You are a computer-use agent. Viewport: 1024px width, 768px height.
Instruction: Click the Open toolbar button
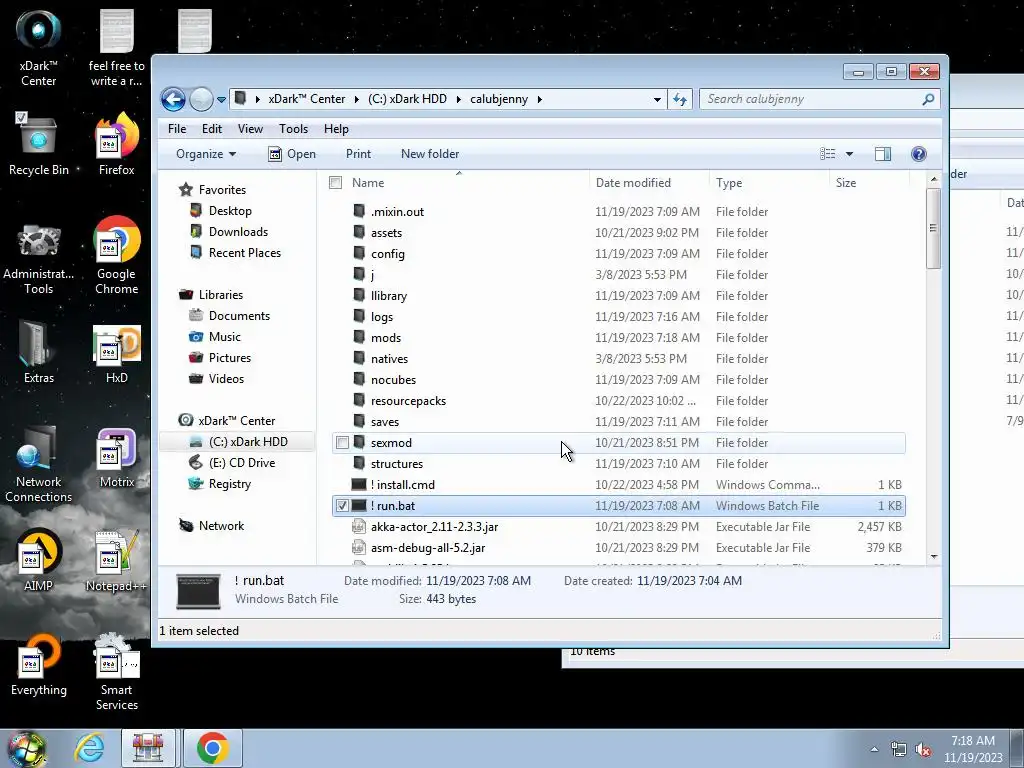(292, 154)
